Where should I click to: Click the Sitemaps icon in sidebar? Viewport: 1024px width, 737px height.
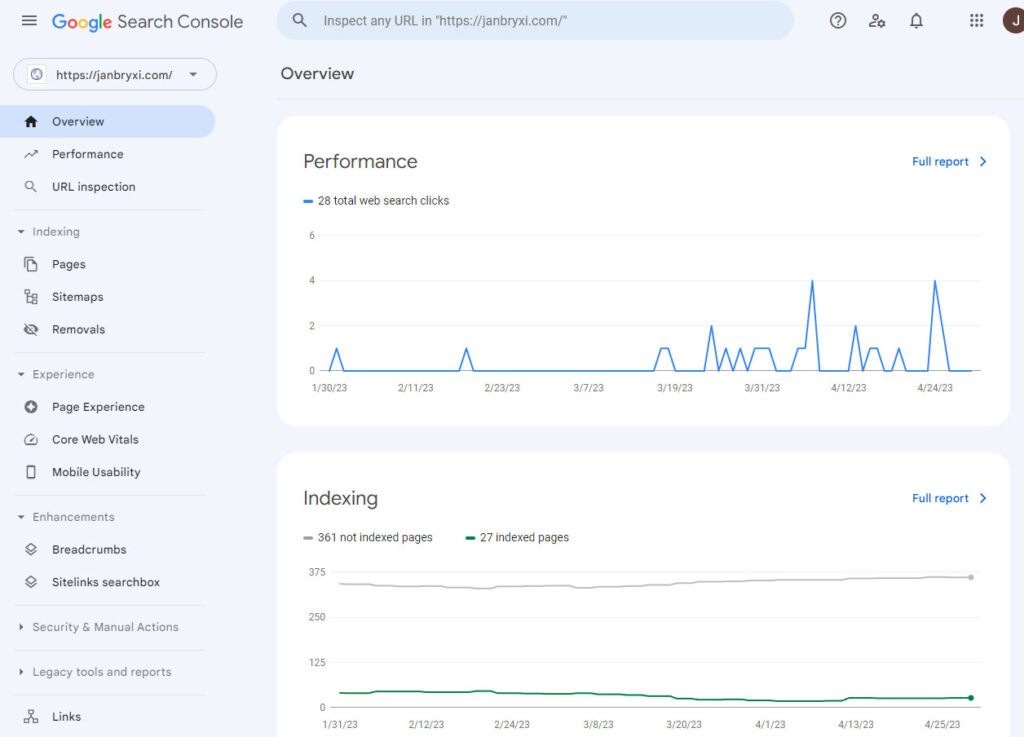tap(31, 297)
